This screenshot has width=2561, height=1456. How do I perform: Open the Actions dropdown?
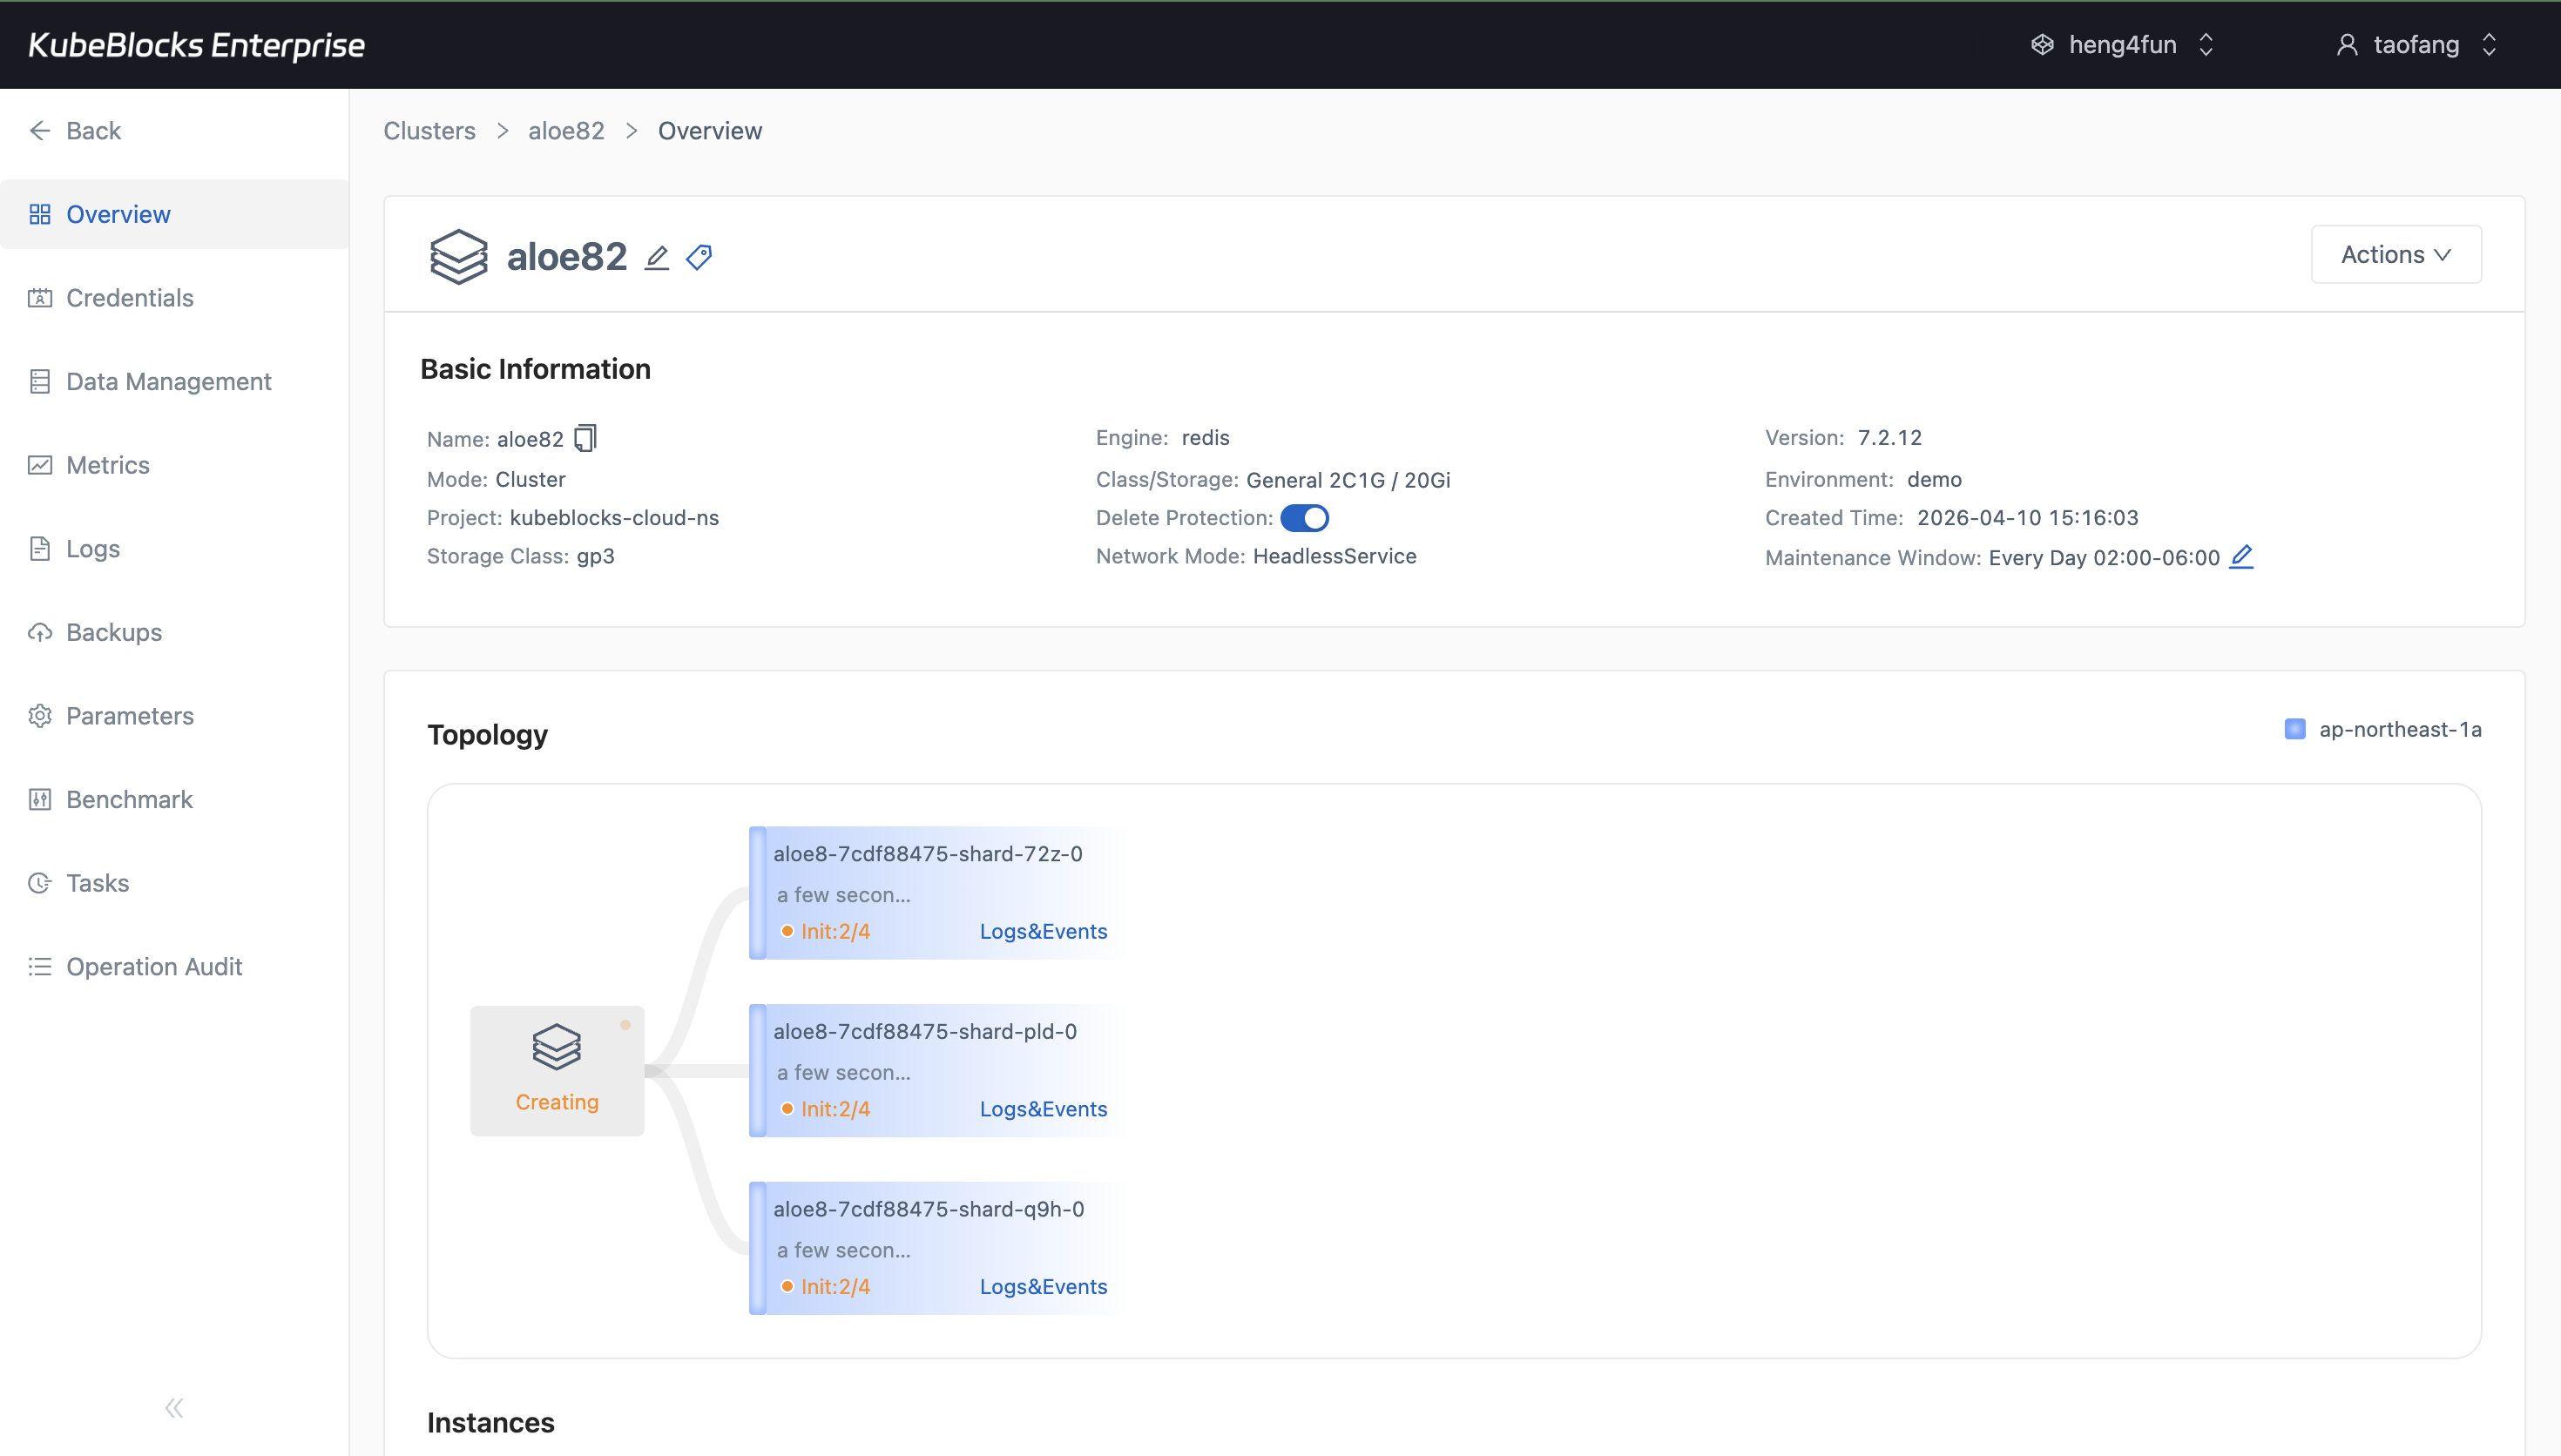point(2396,254)
